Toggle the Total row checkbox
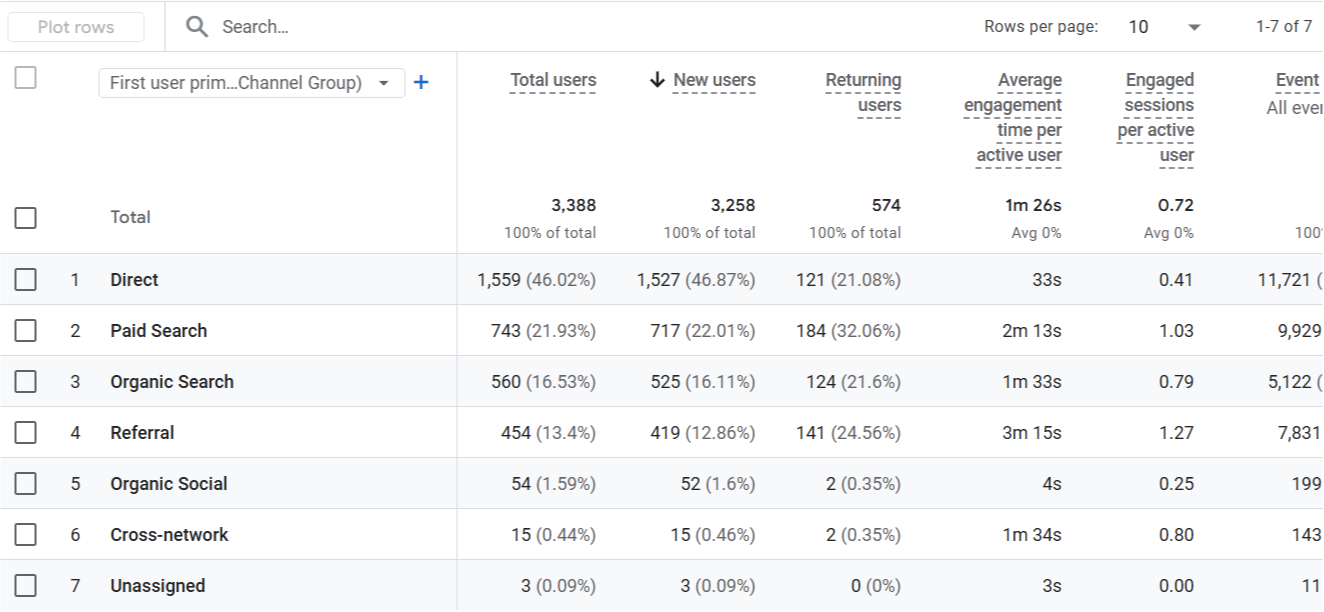 pos(26,217)
